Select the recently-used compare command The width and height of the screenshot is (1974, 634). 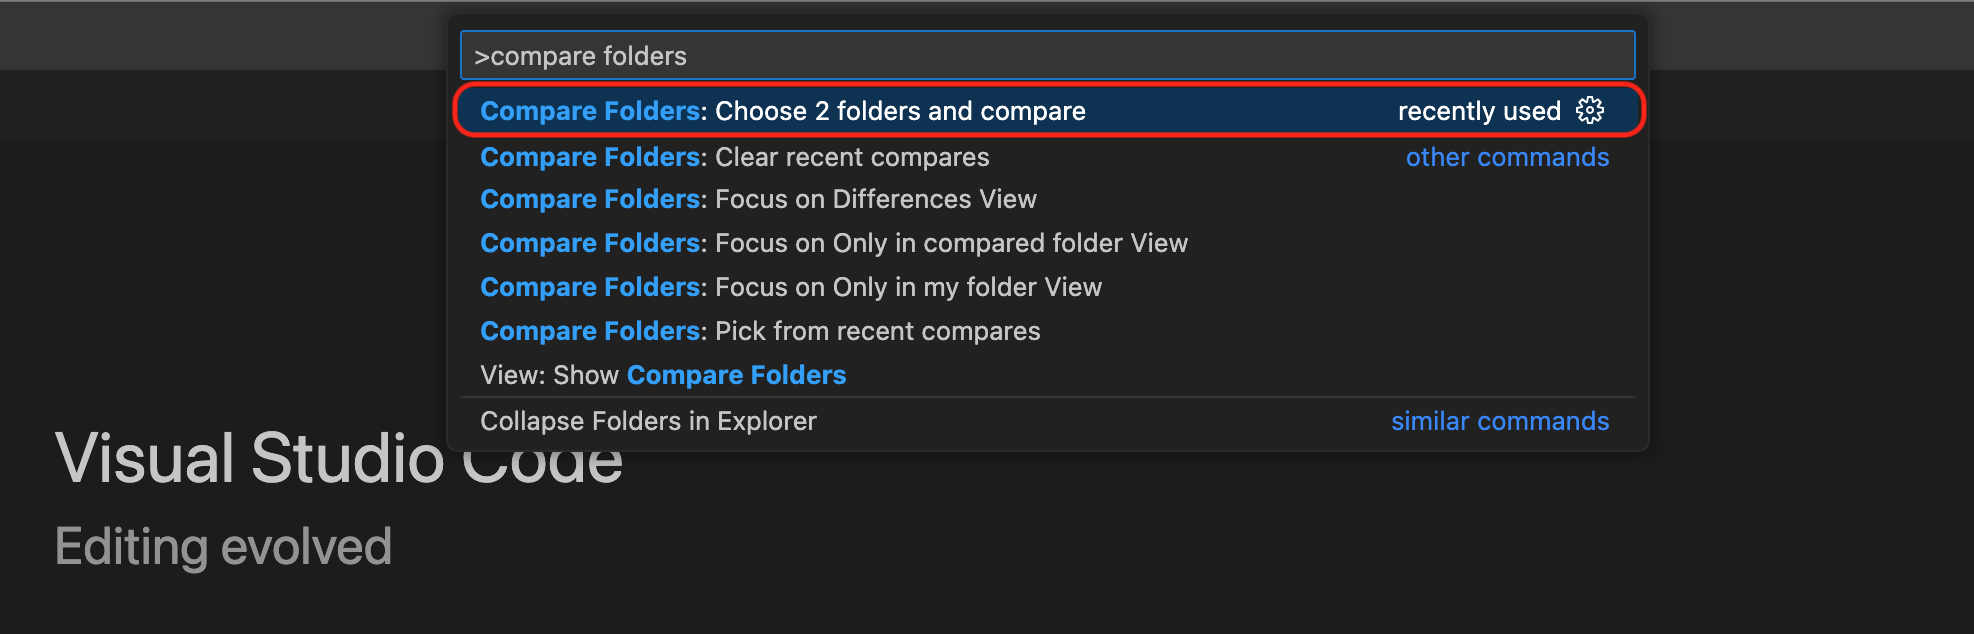(900, 111)
